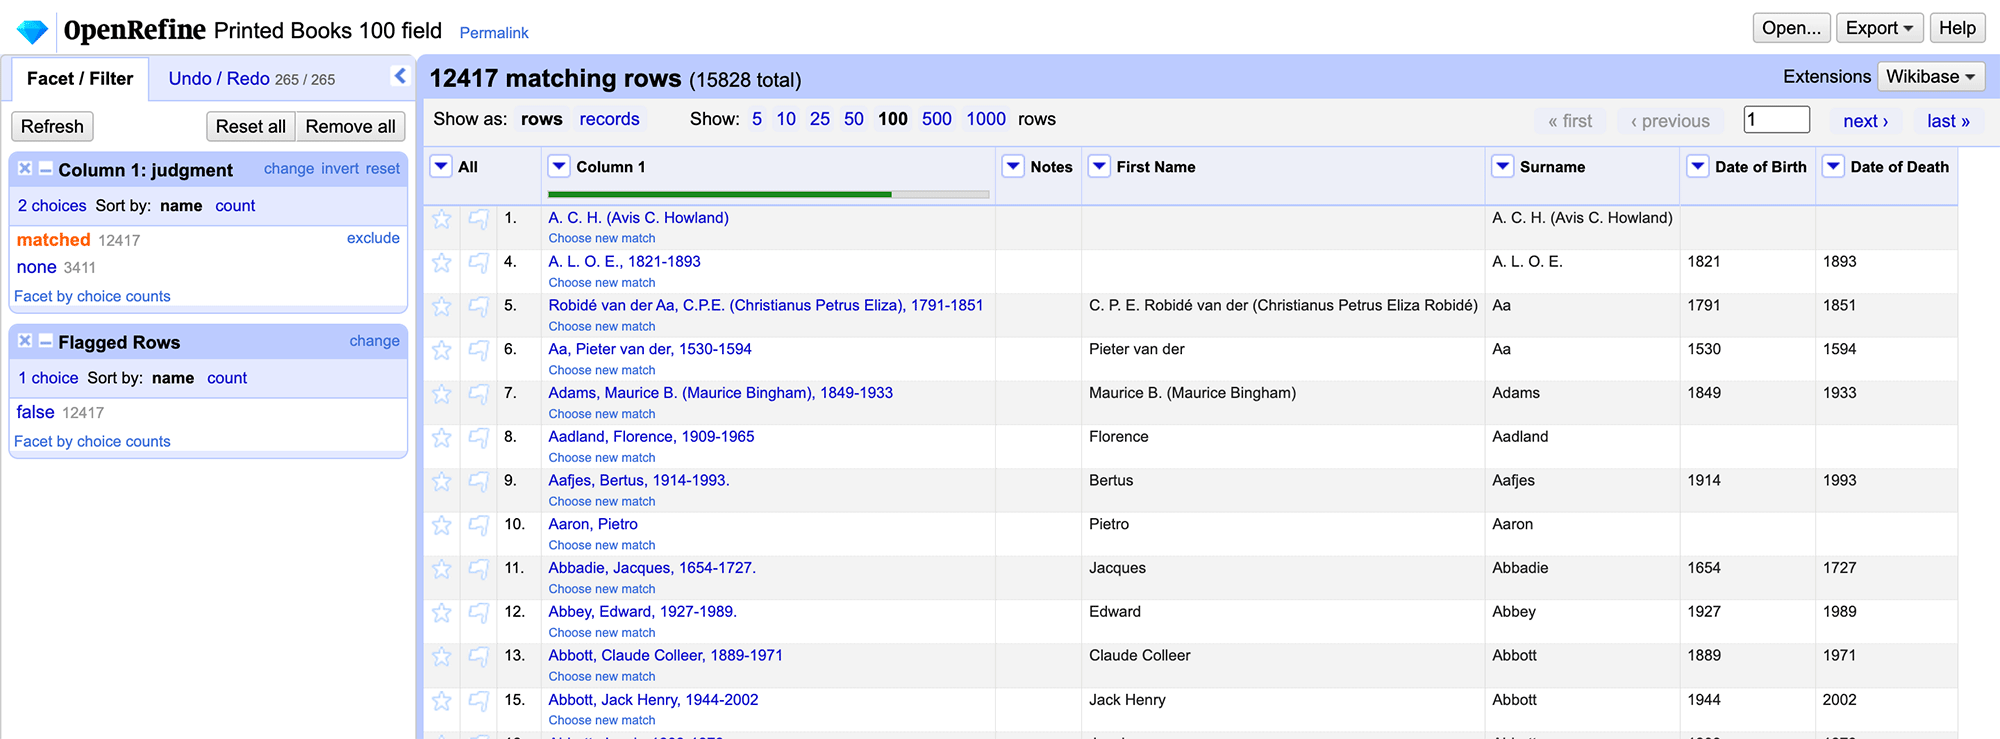Image resolution: width=2000 pixels, height=739 pixels.
Task: Show data as rows
Action: click(x=542, y=119)
